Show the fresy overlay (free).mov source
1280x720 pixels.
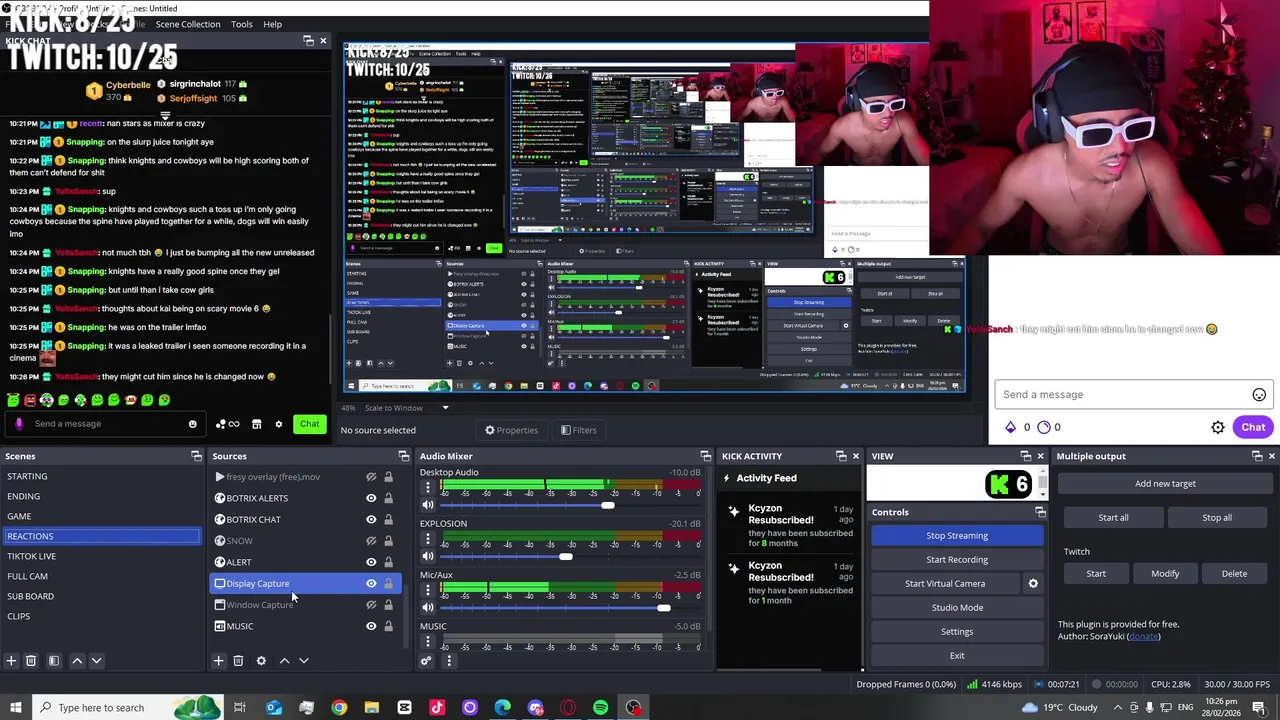pyautogui.click(x=371, y=477)
